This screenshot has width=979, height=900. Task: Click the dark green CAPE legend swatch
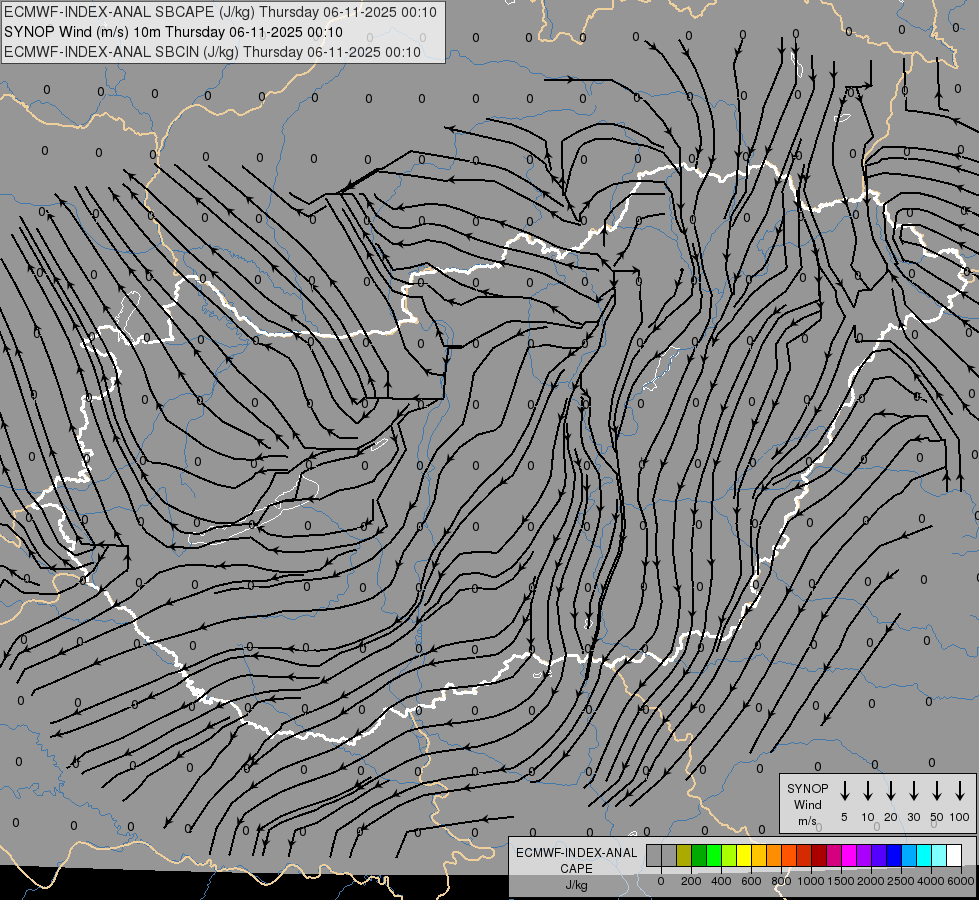click(699, 855)
